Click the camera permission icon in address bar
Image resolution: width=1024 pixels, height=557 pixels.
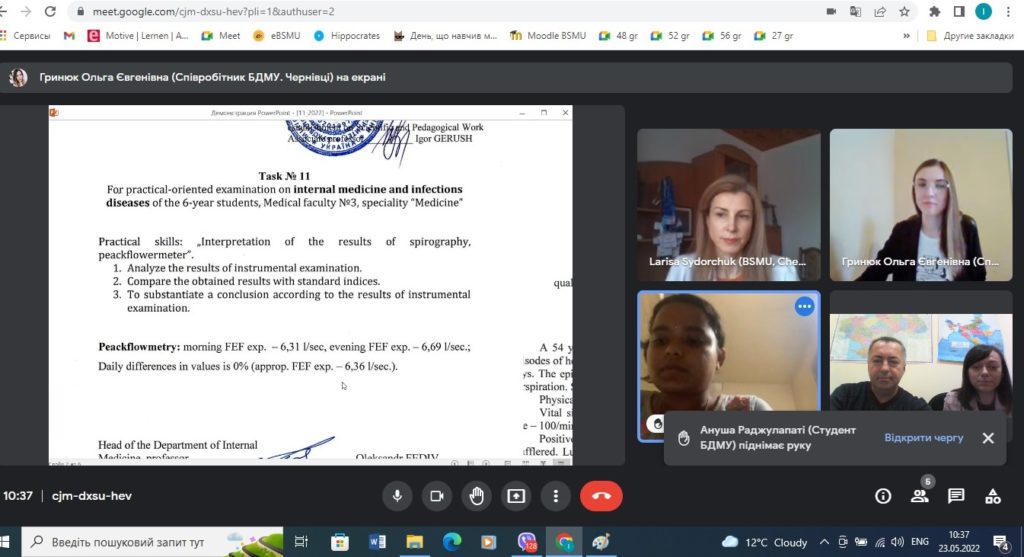(831, 12)
